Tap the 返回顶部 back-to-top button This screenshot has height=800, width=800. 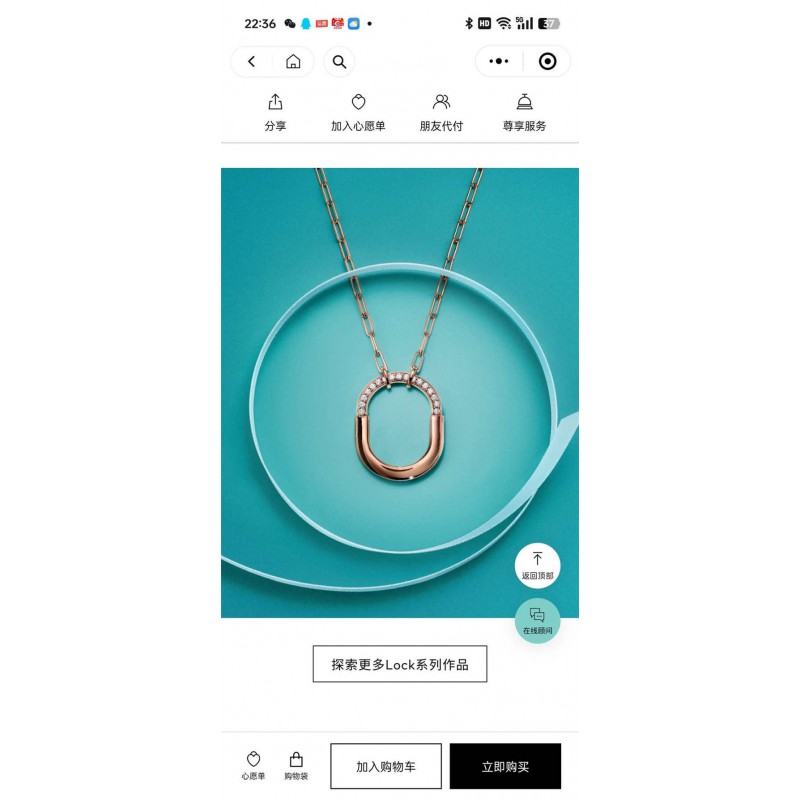pyautogui.click(x=537, y=565)
